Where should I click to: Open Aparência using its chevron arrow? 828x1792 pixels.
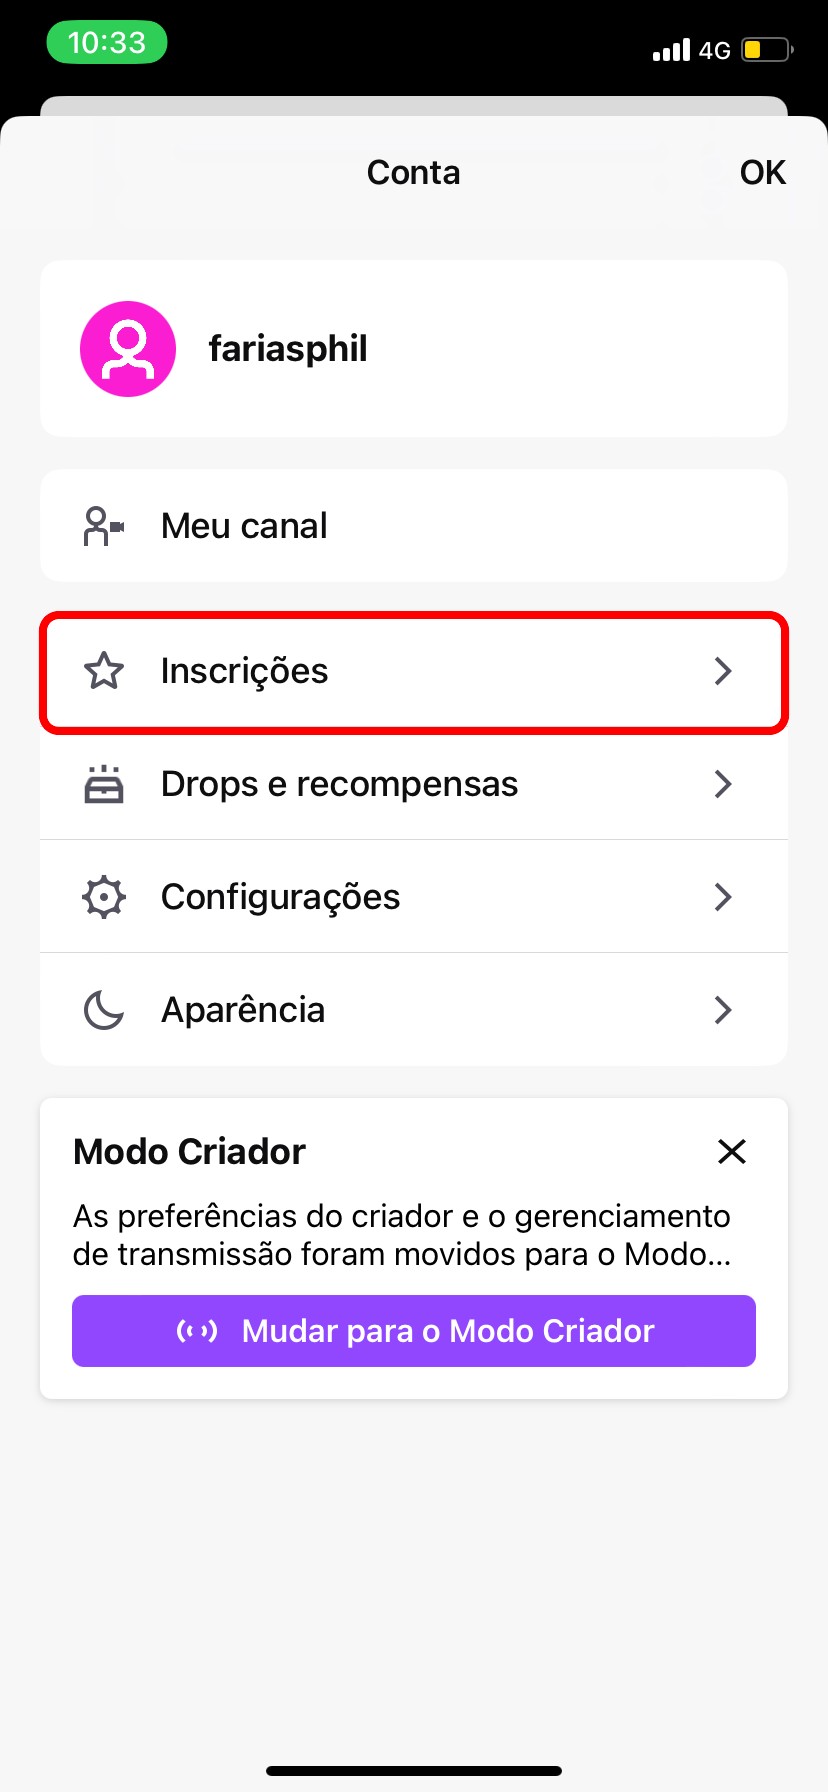click(723, 1010)
